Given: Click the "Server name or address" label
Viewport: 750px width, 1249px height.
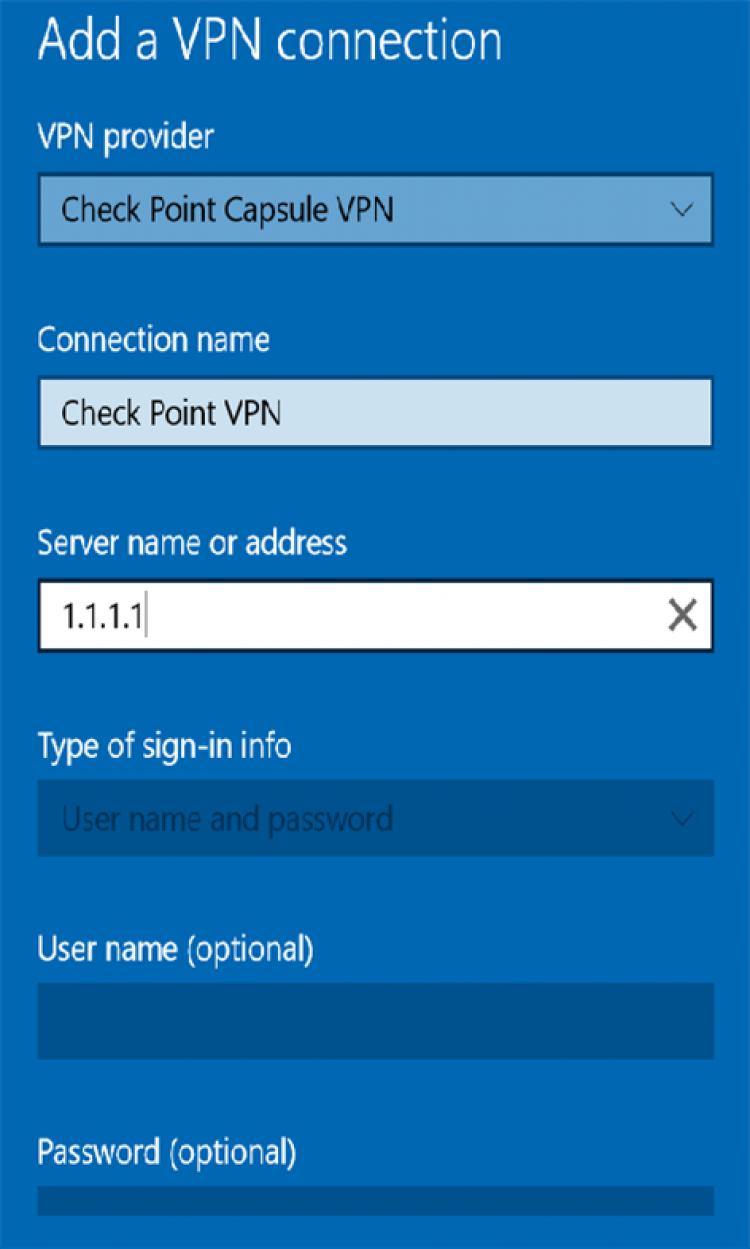Looking at the screenshot, I should pos(192,543).
